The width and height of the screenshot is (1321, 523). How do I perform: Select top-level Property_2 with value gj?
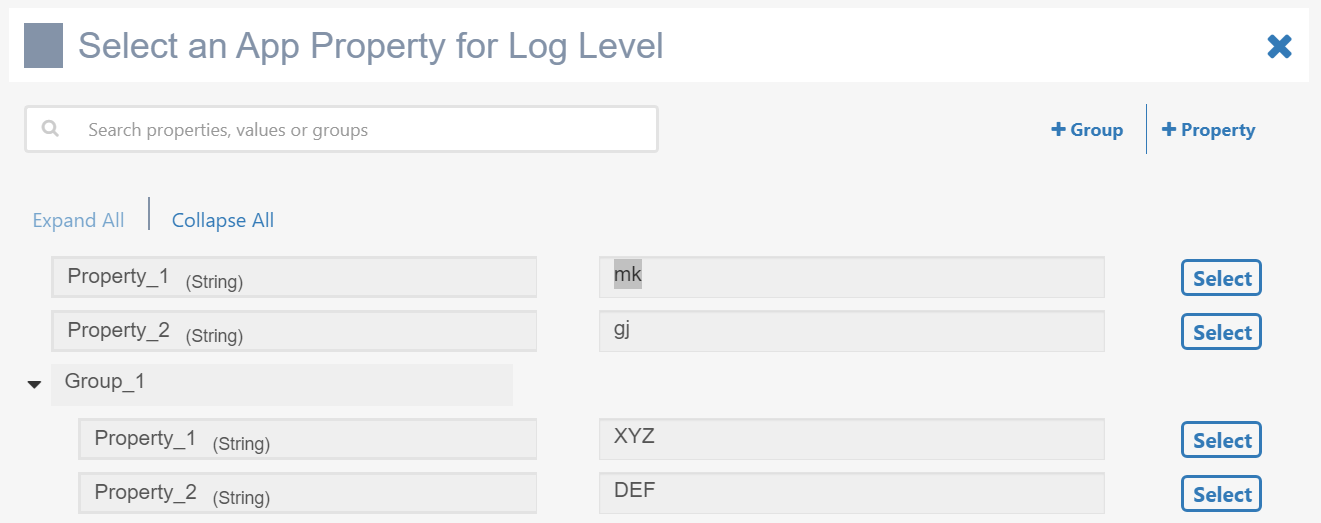tap(1221, 333)
